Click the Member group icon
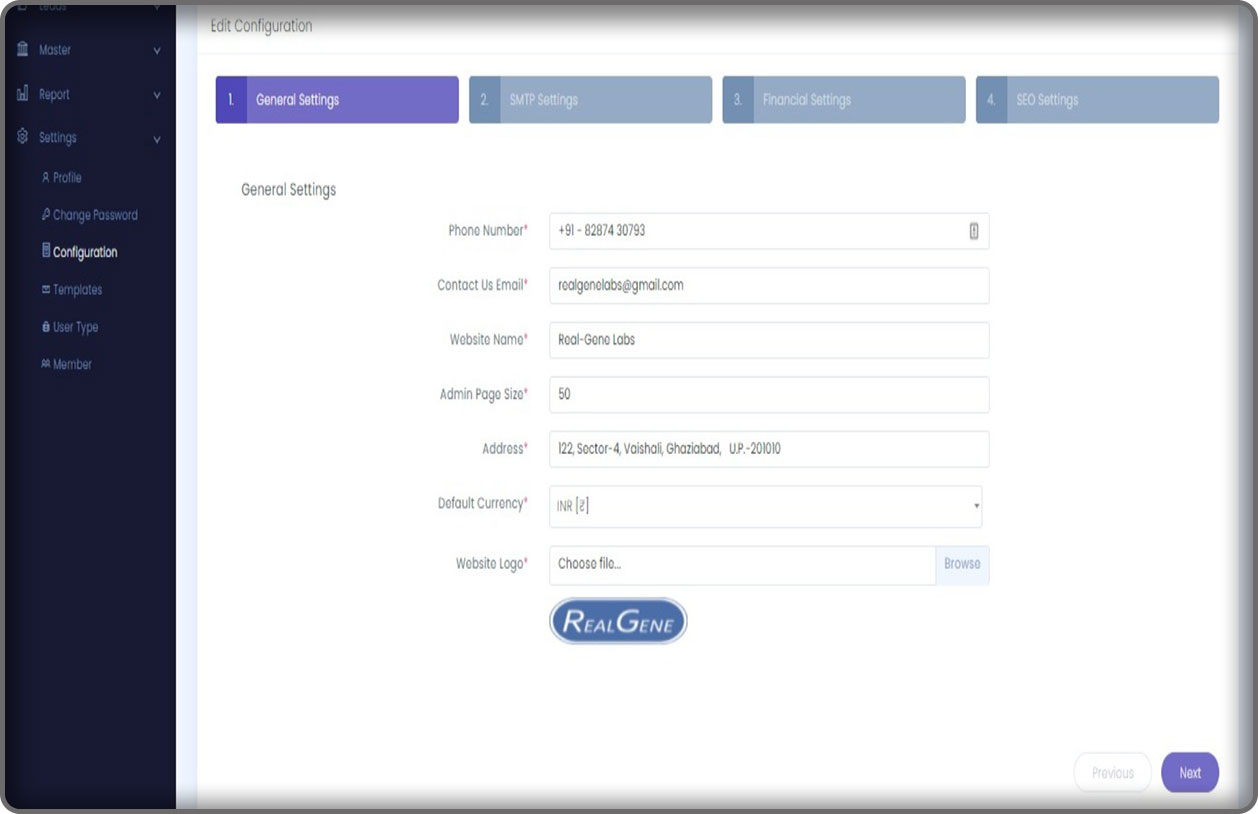 46,364
